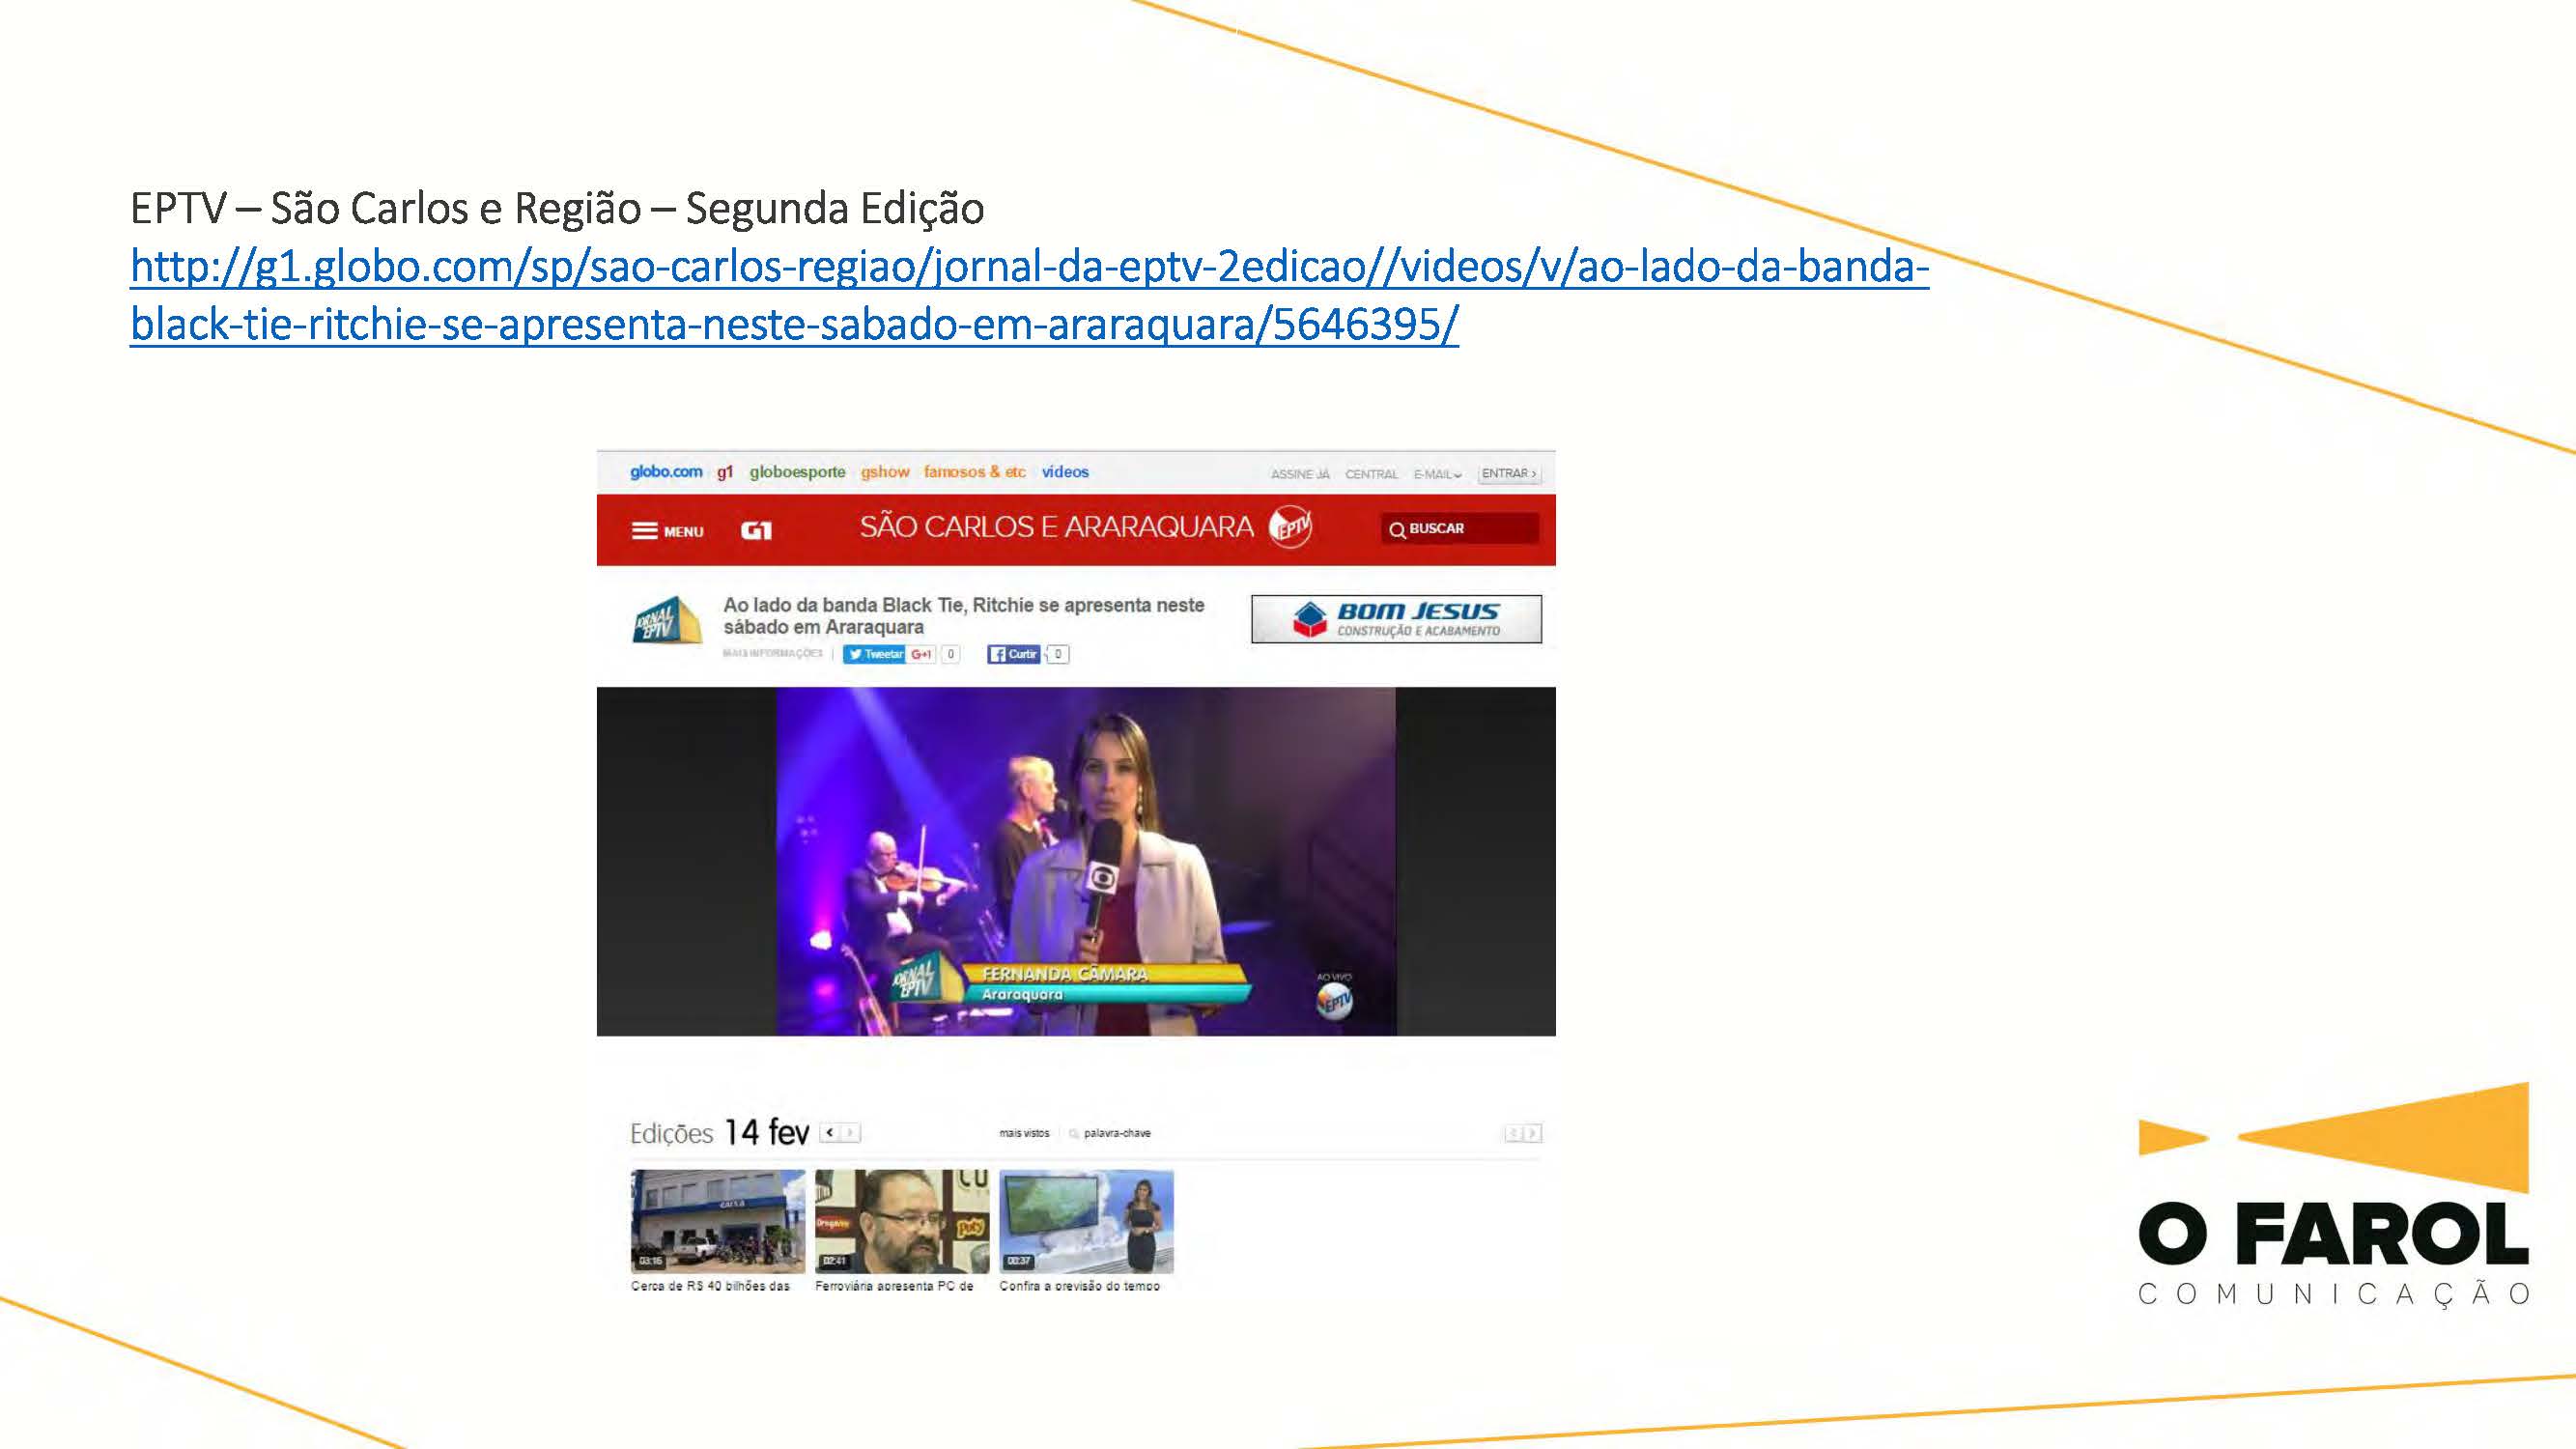
Task: Go to next edition date arrow
Action: [x=850, y=1133]
